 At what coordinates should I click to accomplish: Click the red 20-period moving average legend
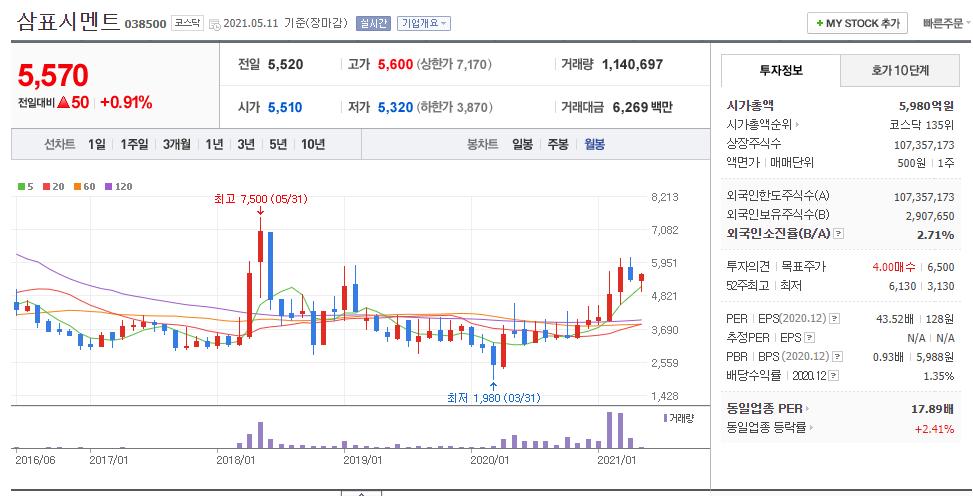pos(53,186)
